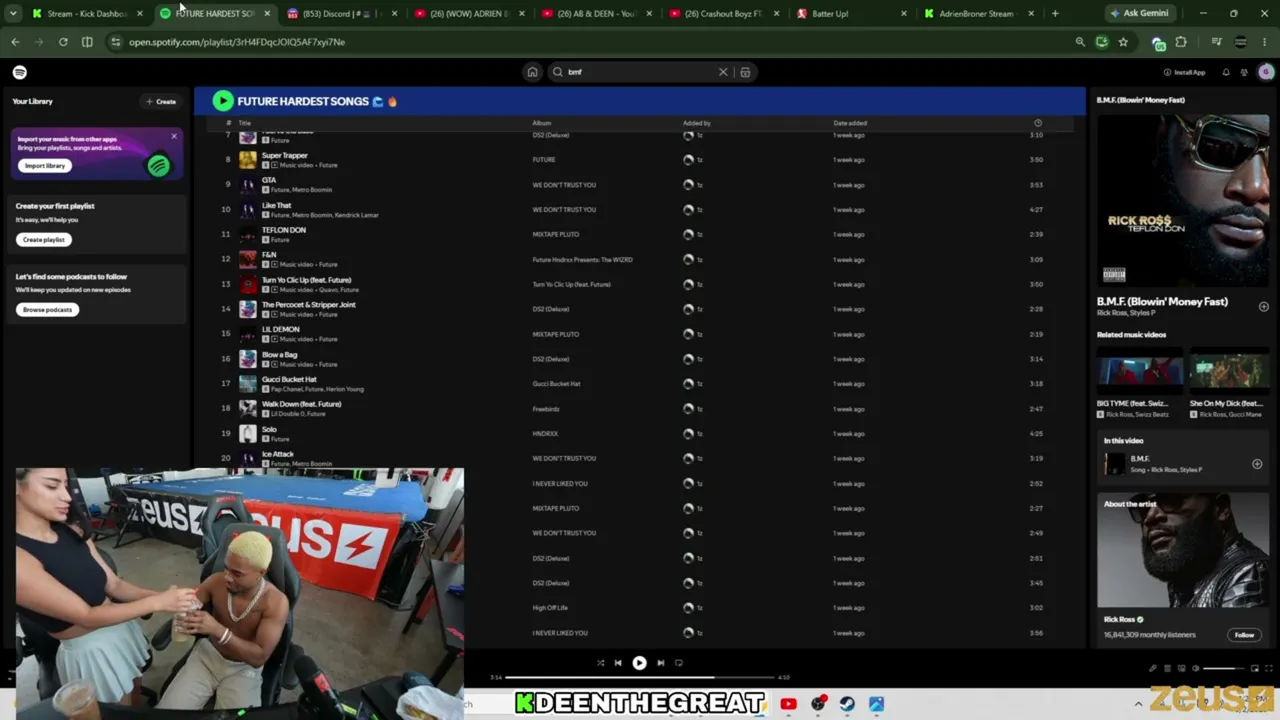Open the Future Hndrxx Presents: The WIZRD album link
Viewport: 1280px width, 720px height.
coord(582,260)
